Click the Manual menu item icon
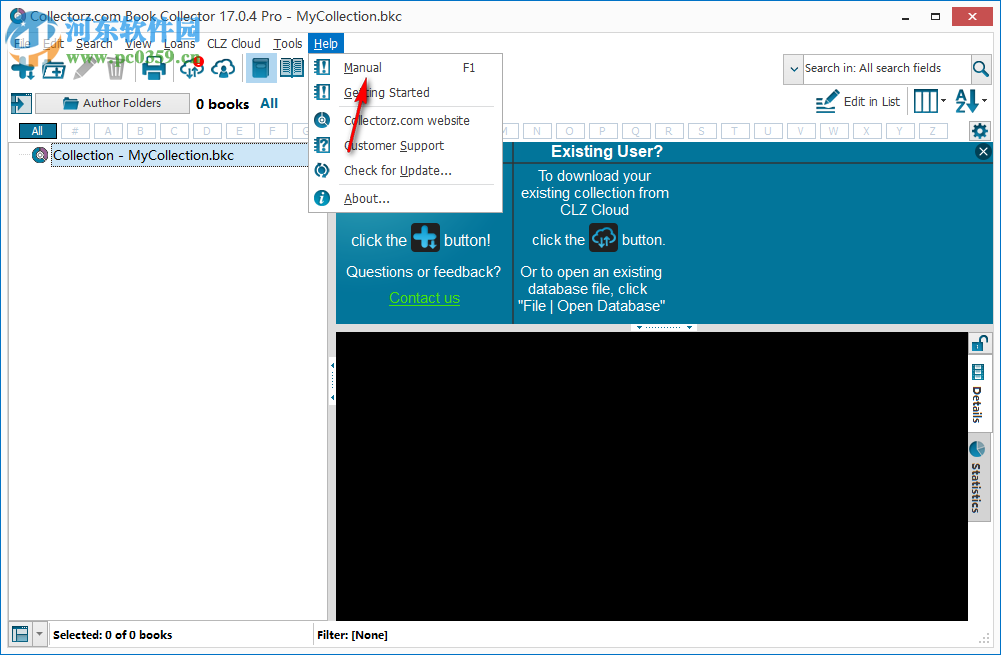 (322, 67)
